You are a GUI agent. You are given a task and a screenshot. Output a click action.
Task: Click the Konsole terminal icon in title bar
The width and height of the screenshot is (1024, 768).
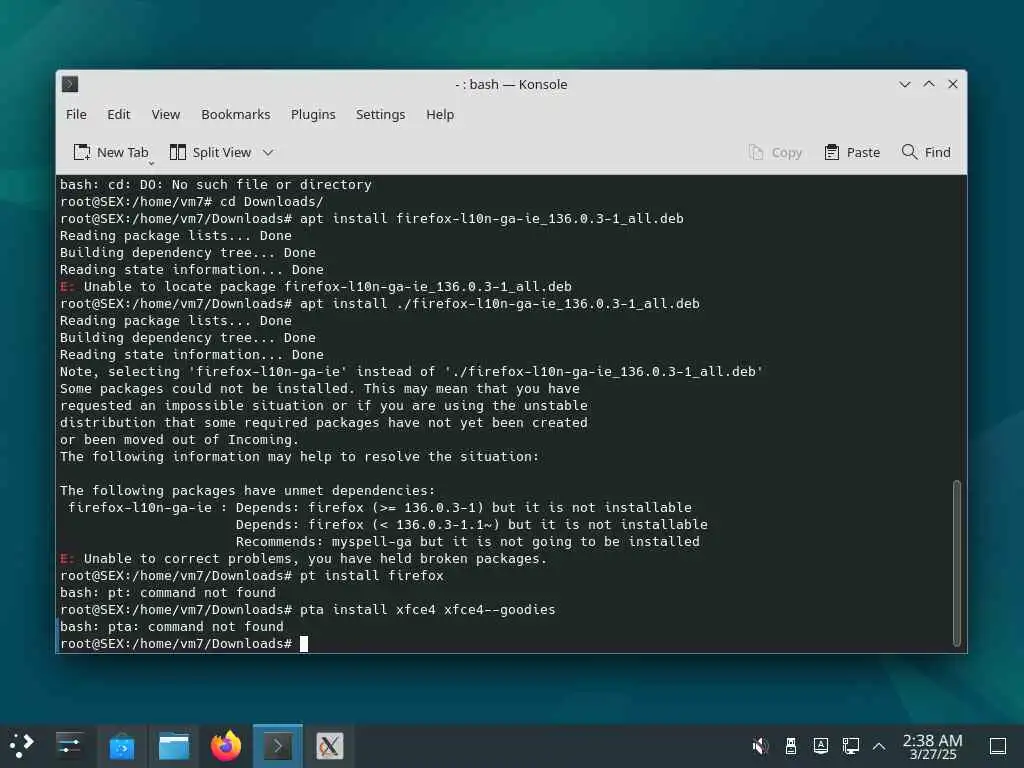coord(70,84)
